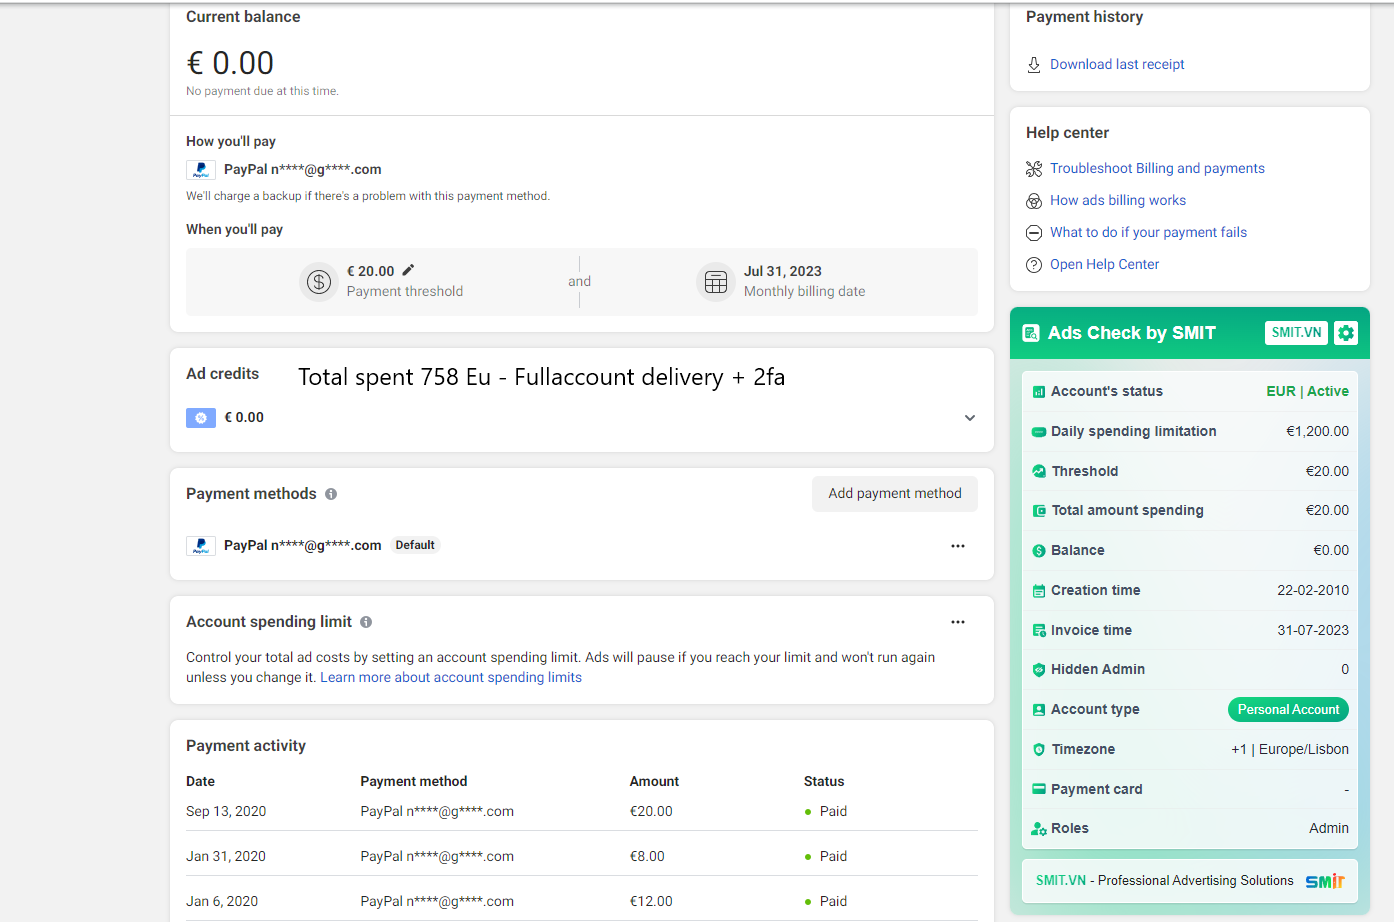The image size is (1394, 922).
Task: Click the € 20.00 payment threshold value
Action: 371,271
